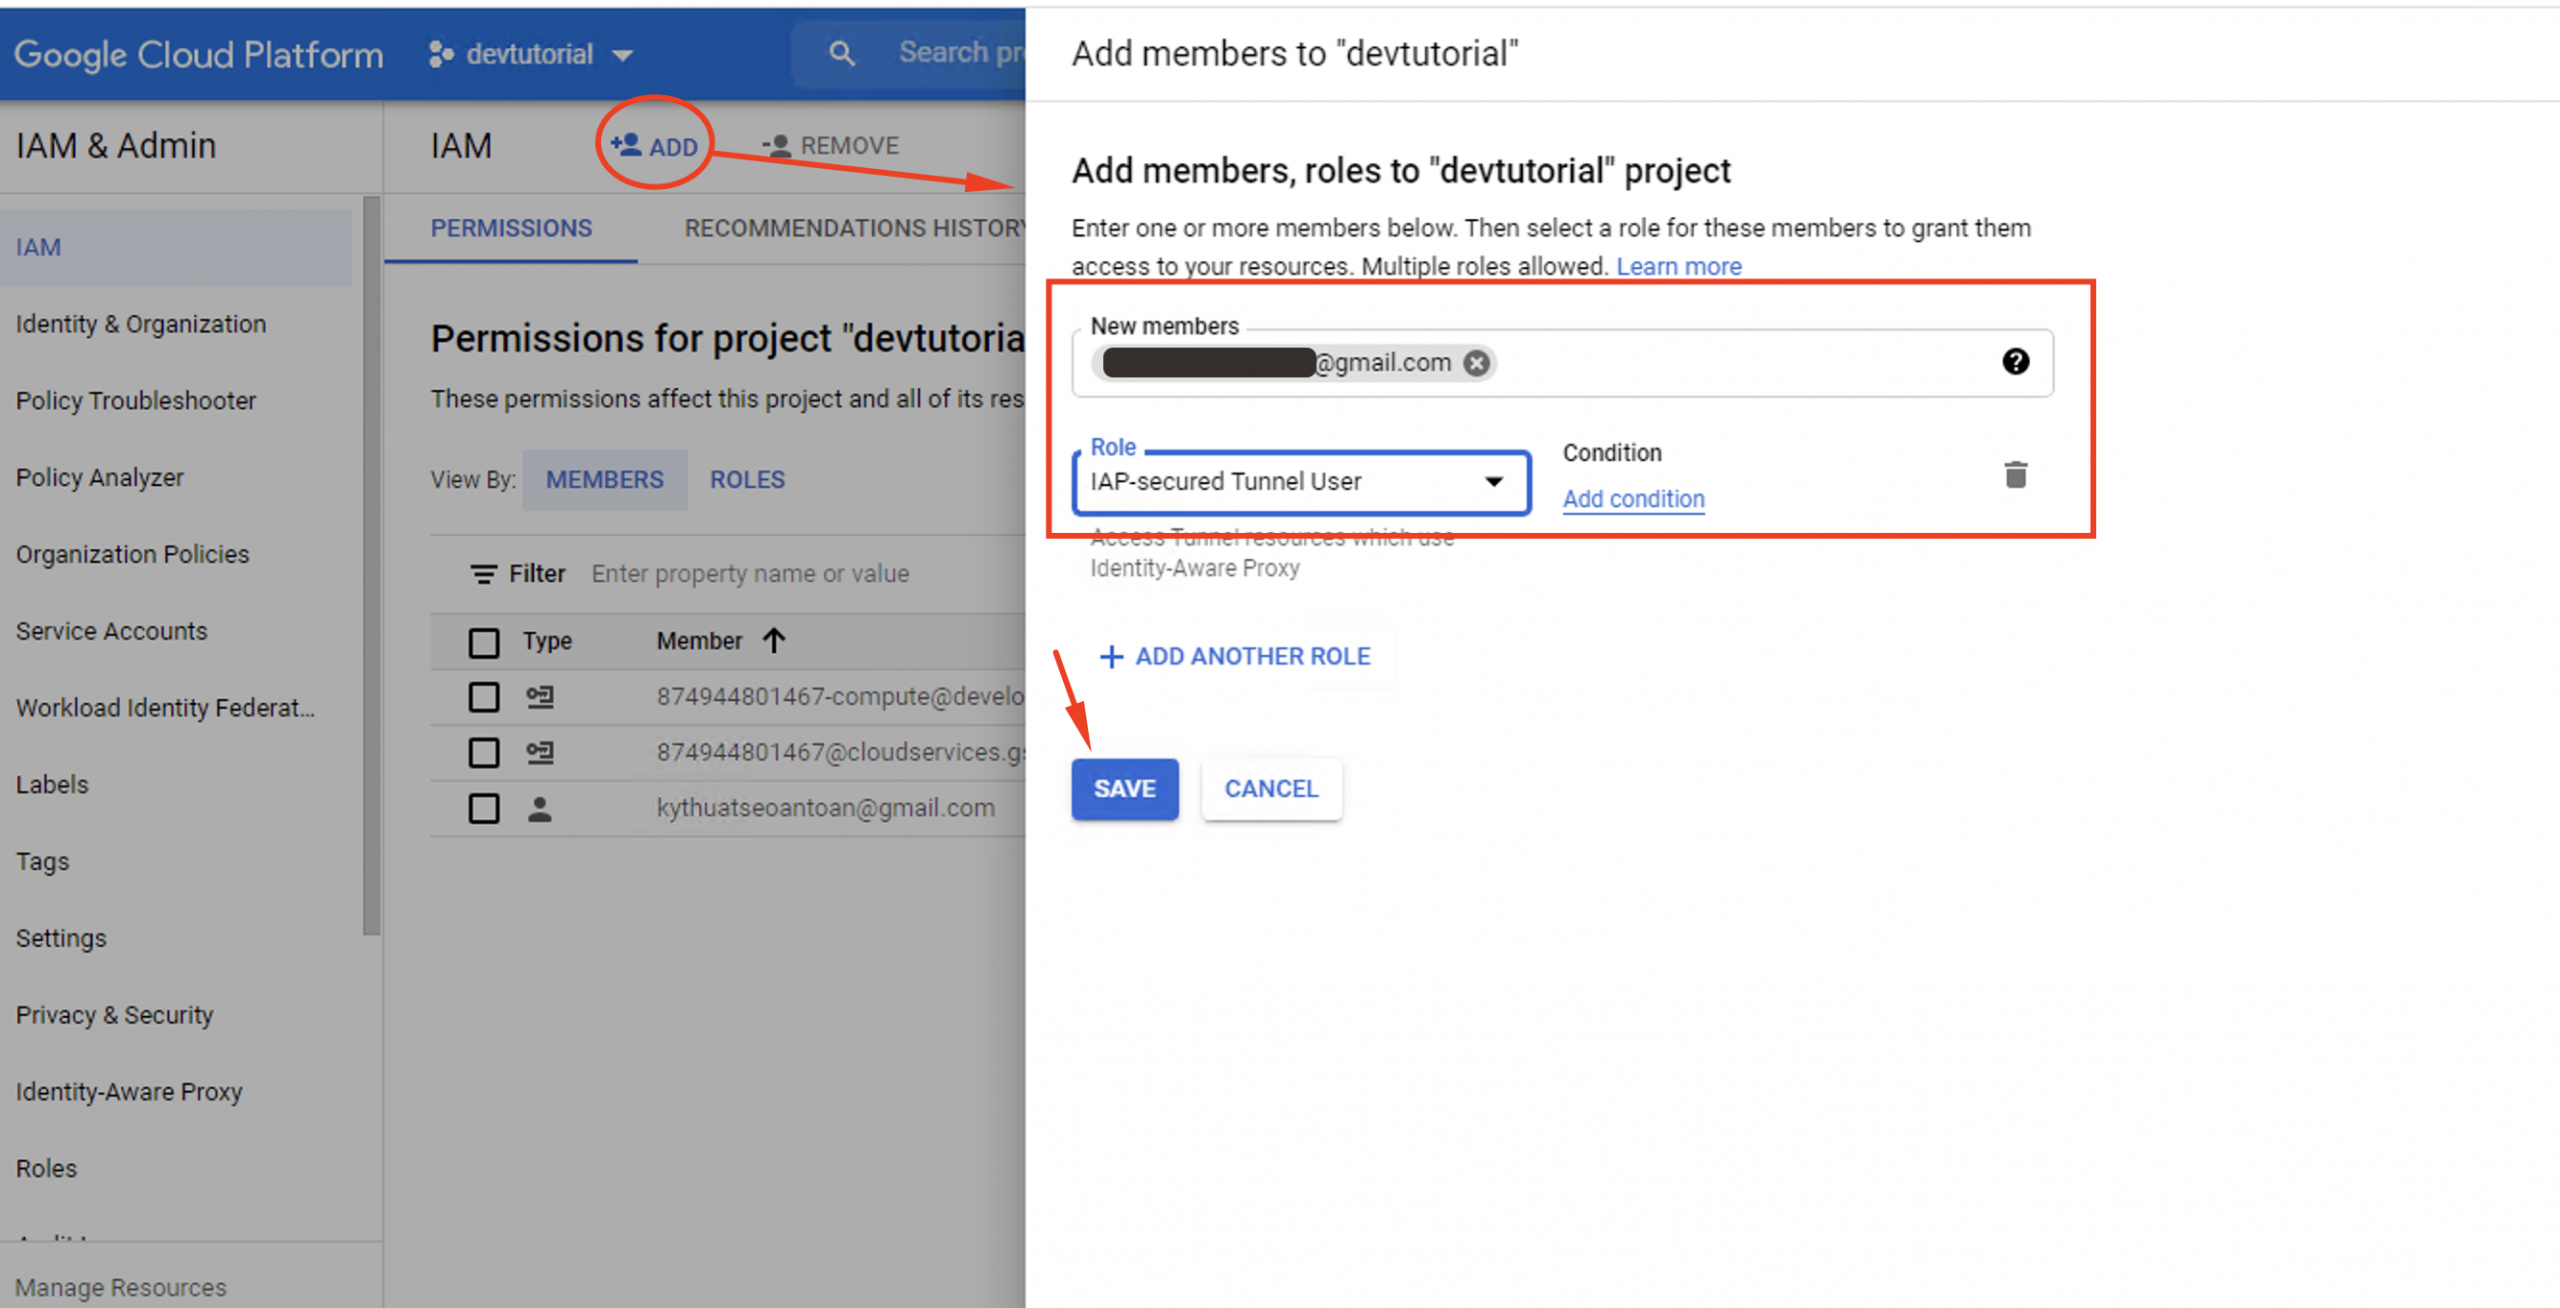2560x1308 pixels.
Task: Remove the gmail.com member chip
Action: (x=1476, y=362)
